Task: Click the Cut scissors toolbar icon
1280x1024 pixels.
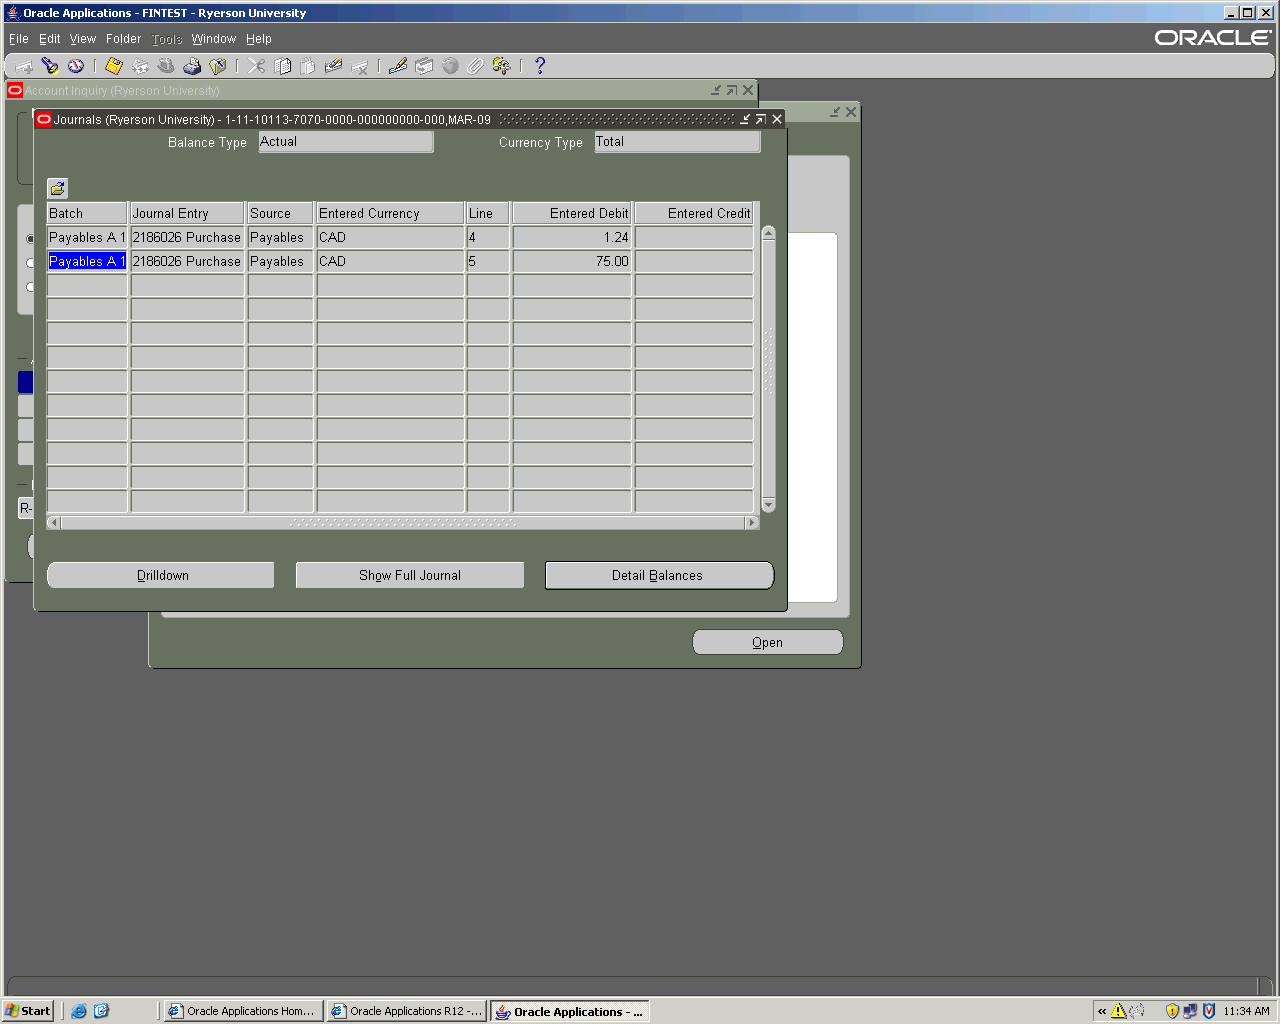Action: click(257, 66)
